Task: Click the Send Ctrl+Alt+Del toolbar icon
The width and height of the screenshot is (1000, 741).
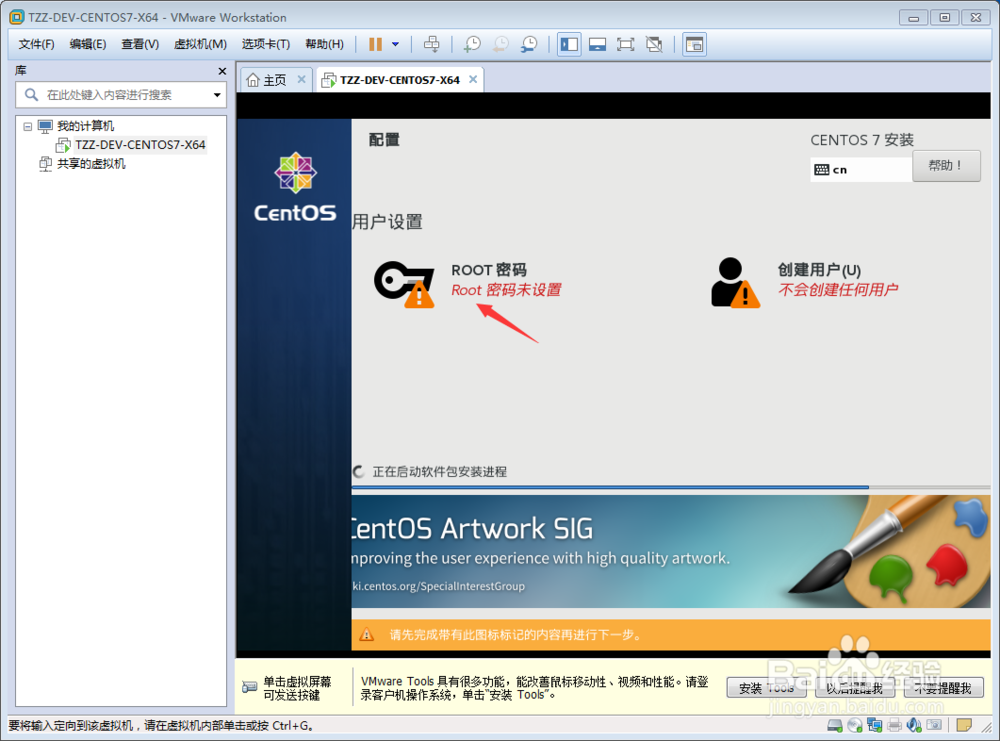Action: tap(432, 44)
